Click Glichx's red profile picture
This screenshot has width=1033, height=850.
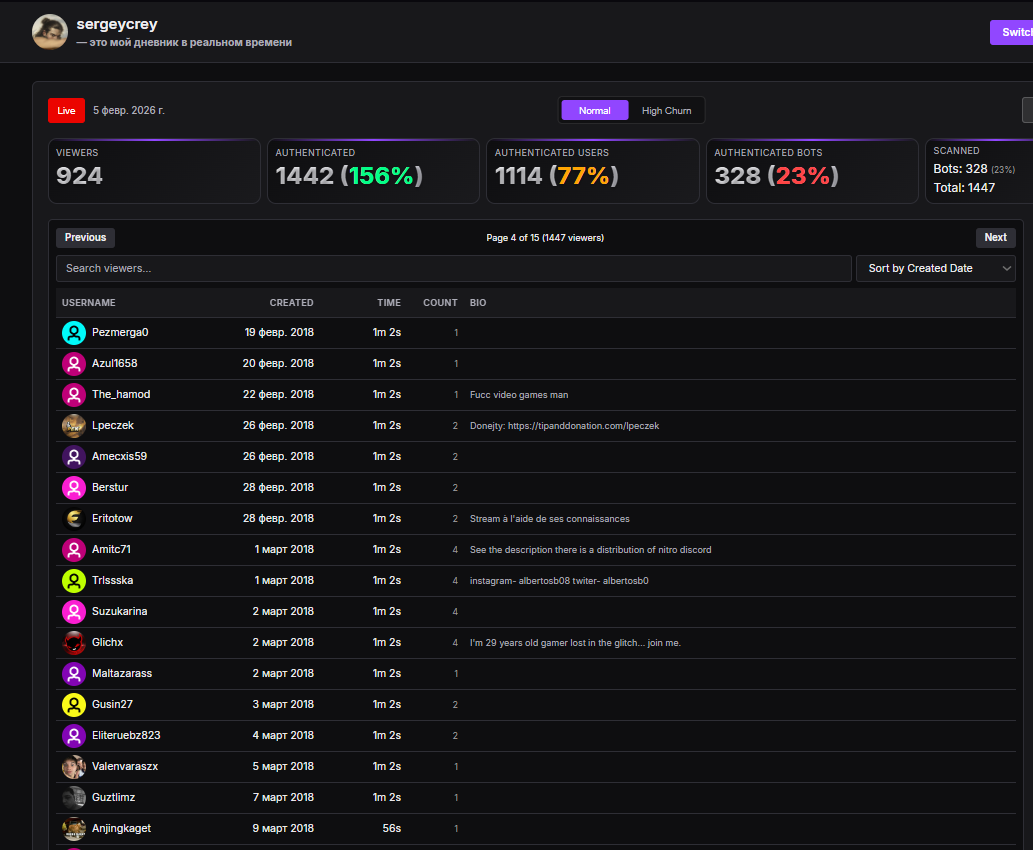[x=74, y=643]
